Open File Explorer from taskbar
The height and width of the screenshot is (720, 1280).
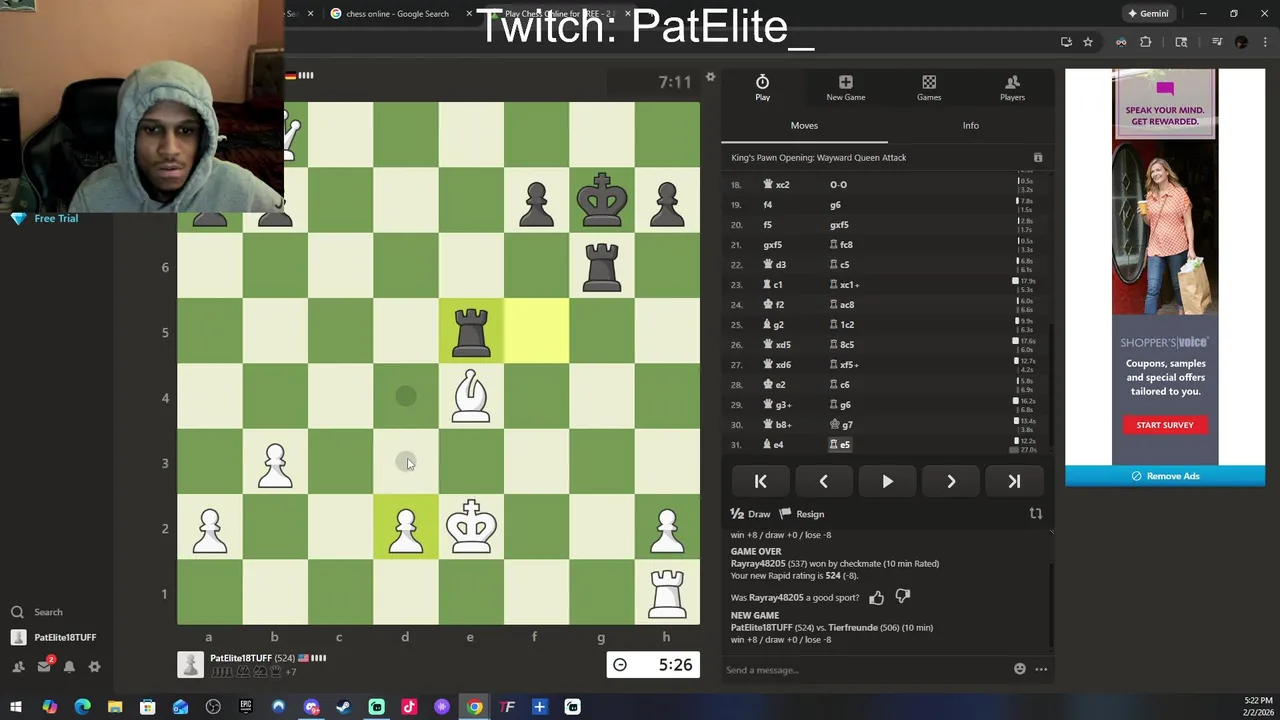115,707
